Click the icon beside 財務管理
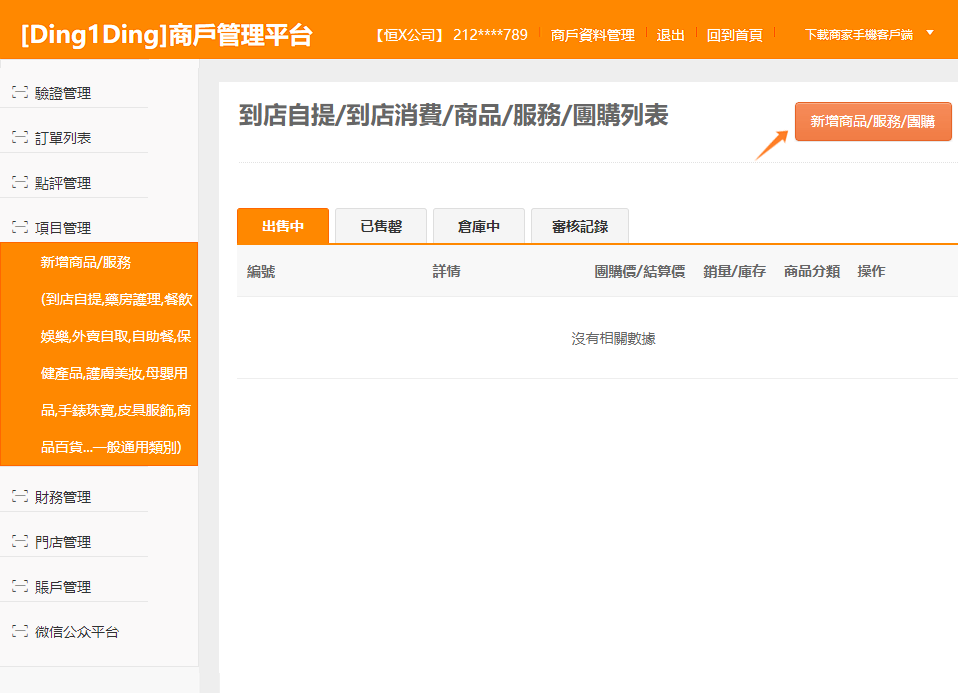Viewport: 958px width, 693px height. 19,497
